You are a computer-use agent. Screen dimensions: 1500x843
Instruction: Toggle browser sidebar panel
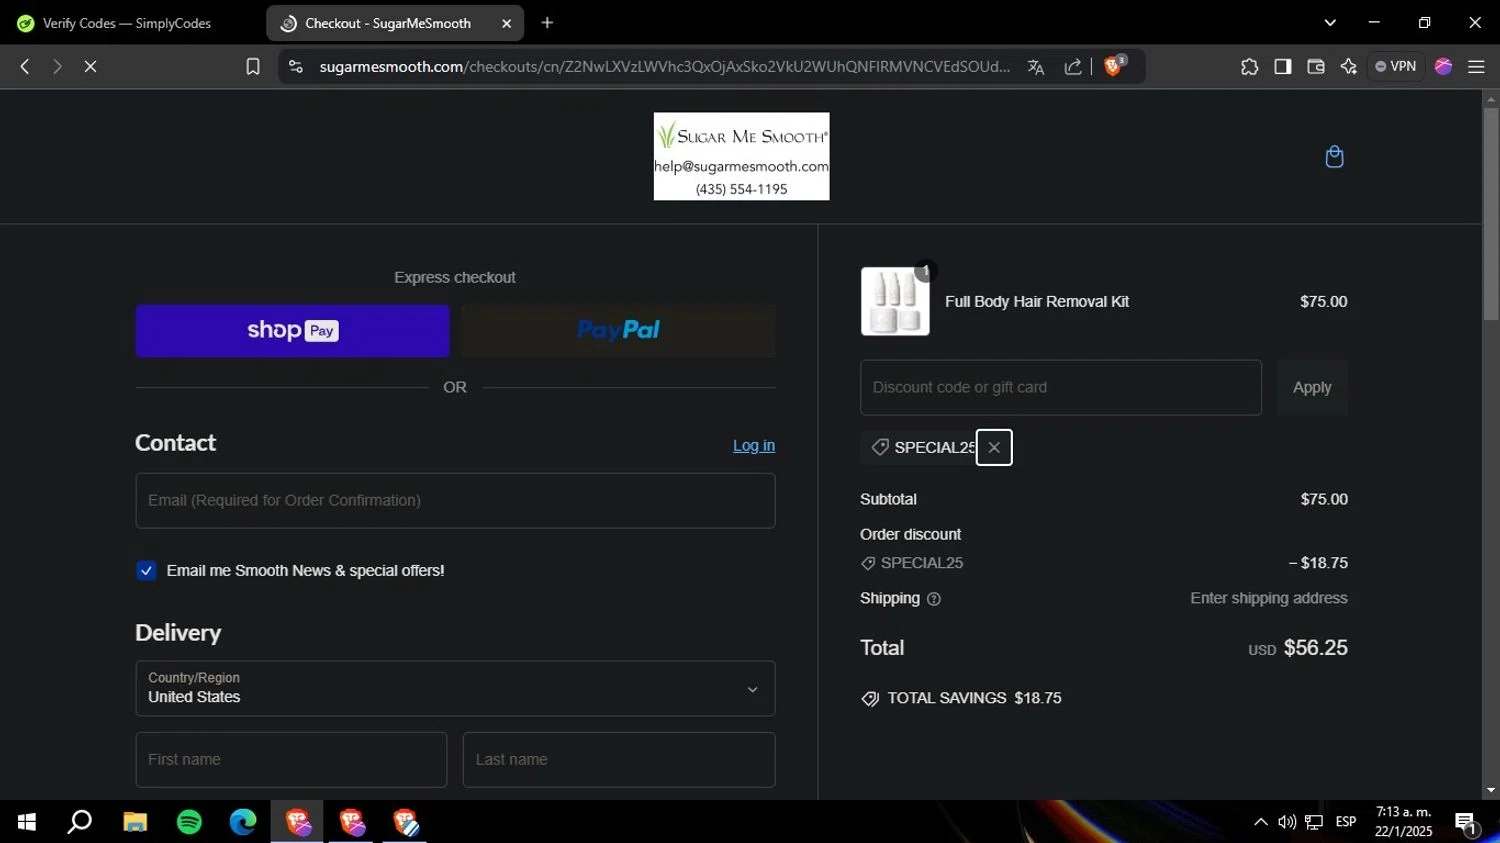[1282, 66]
